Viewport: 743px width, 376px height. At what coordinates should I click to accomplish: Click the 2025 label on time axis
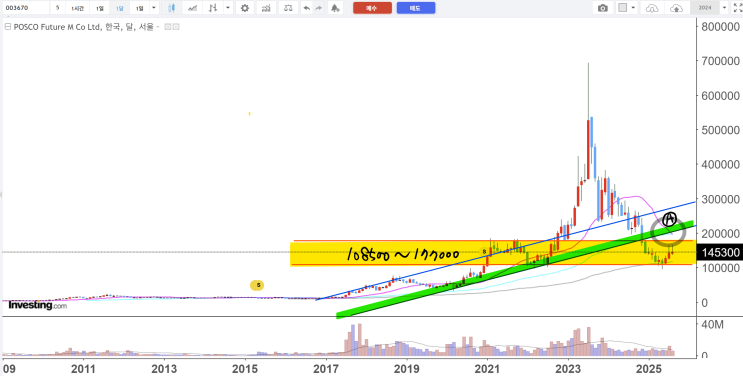(x=649, y=369)
